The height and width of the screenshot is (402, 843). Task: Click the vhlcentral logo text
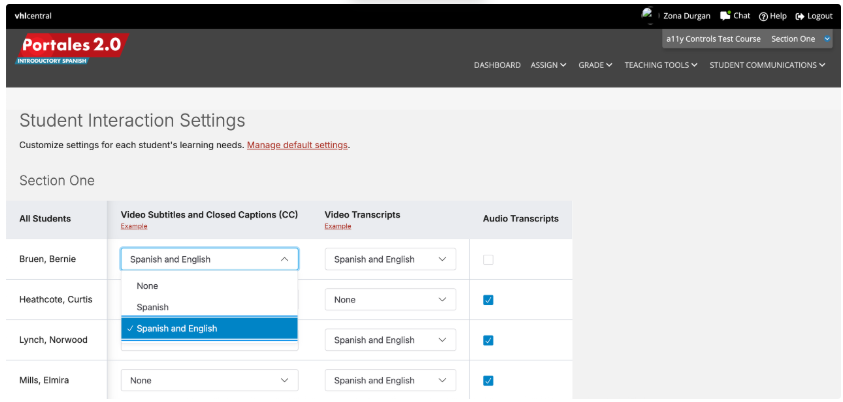coord(33,16)
